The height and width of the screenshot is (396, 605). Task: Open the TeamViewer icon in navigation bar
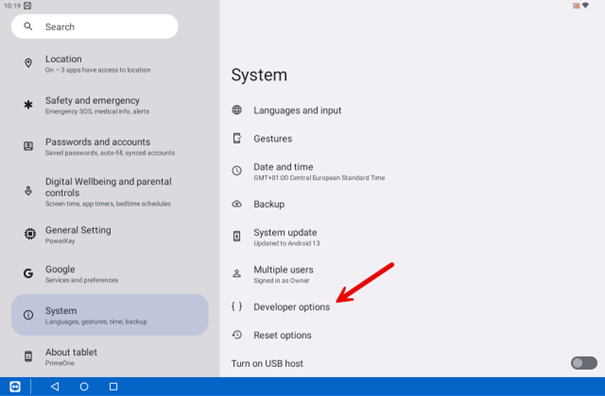coord(15,386)
